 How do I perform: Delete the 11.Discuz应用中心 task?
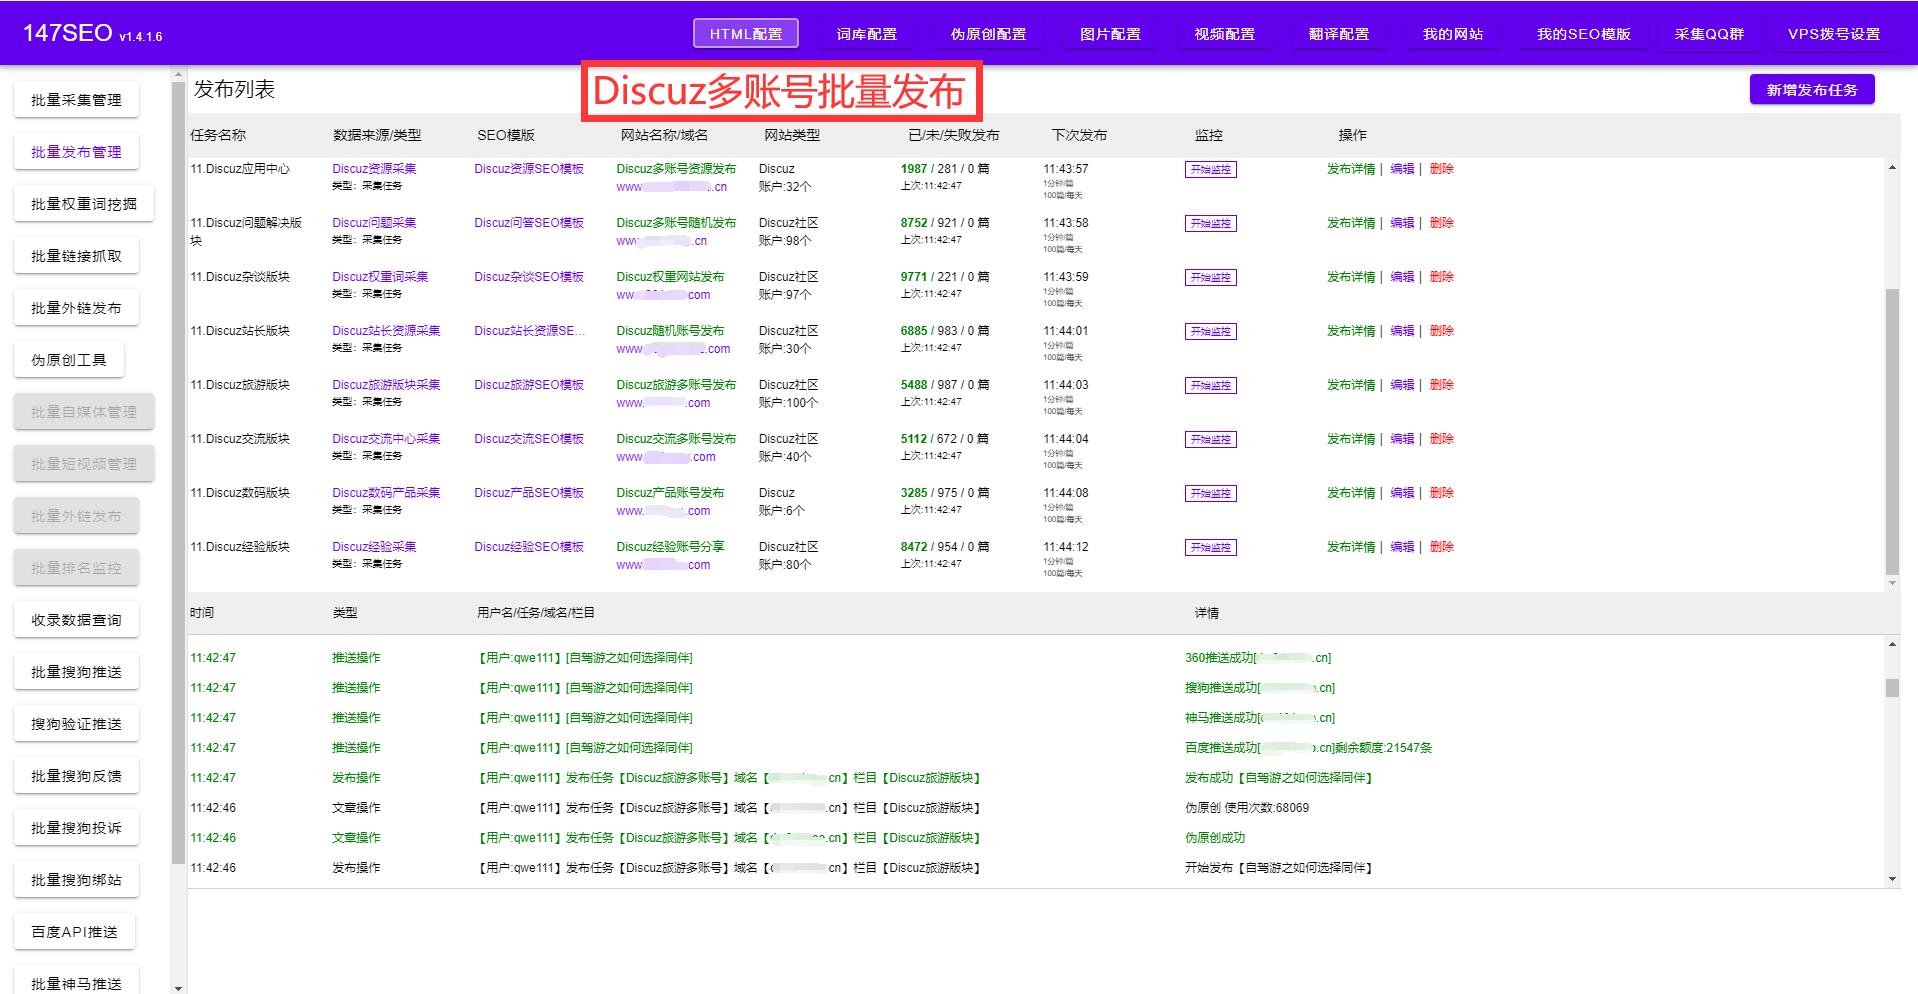tap(1441, 169)
